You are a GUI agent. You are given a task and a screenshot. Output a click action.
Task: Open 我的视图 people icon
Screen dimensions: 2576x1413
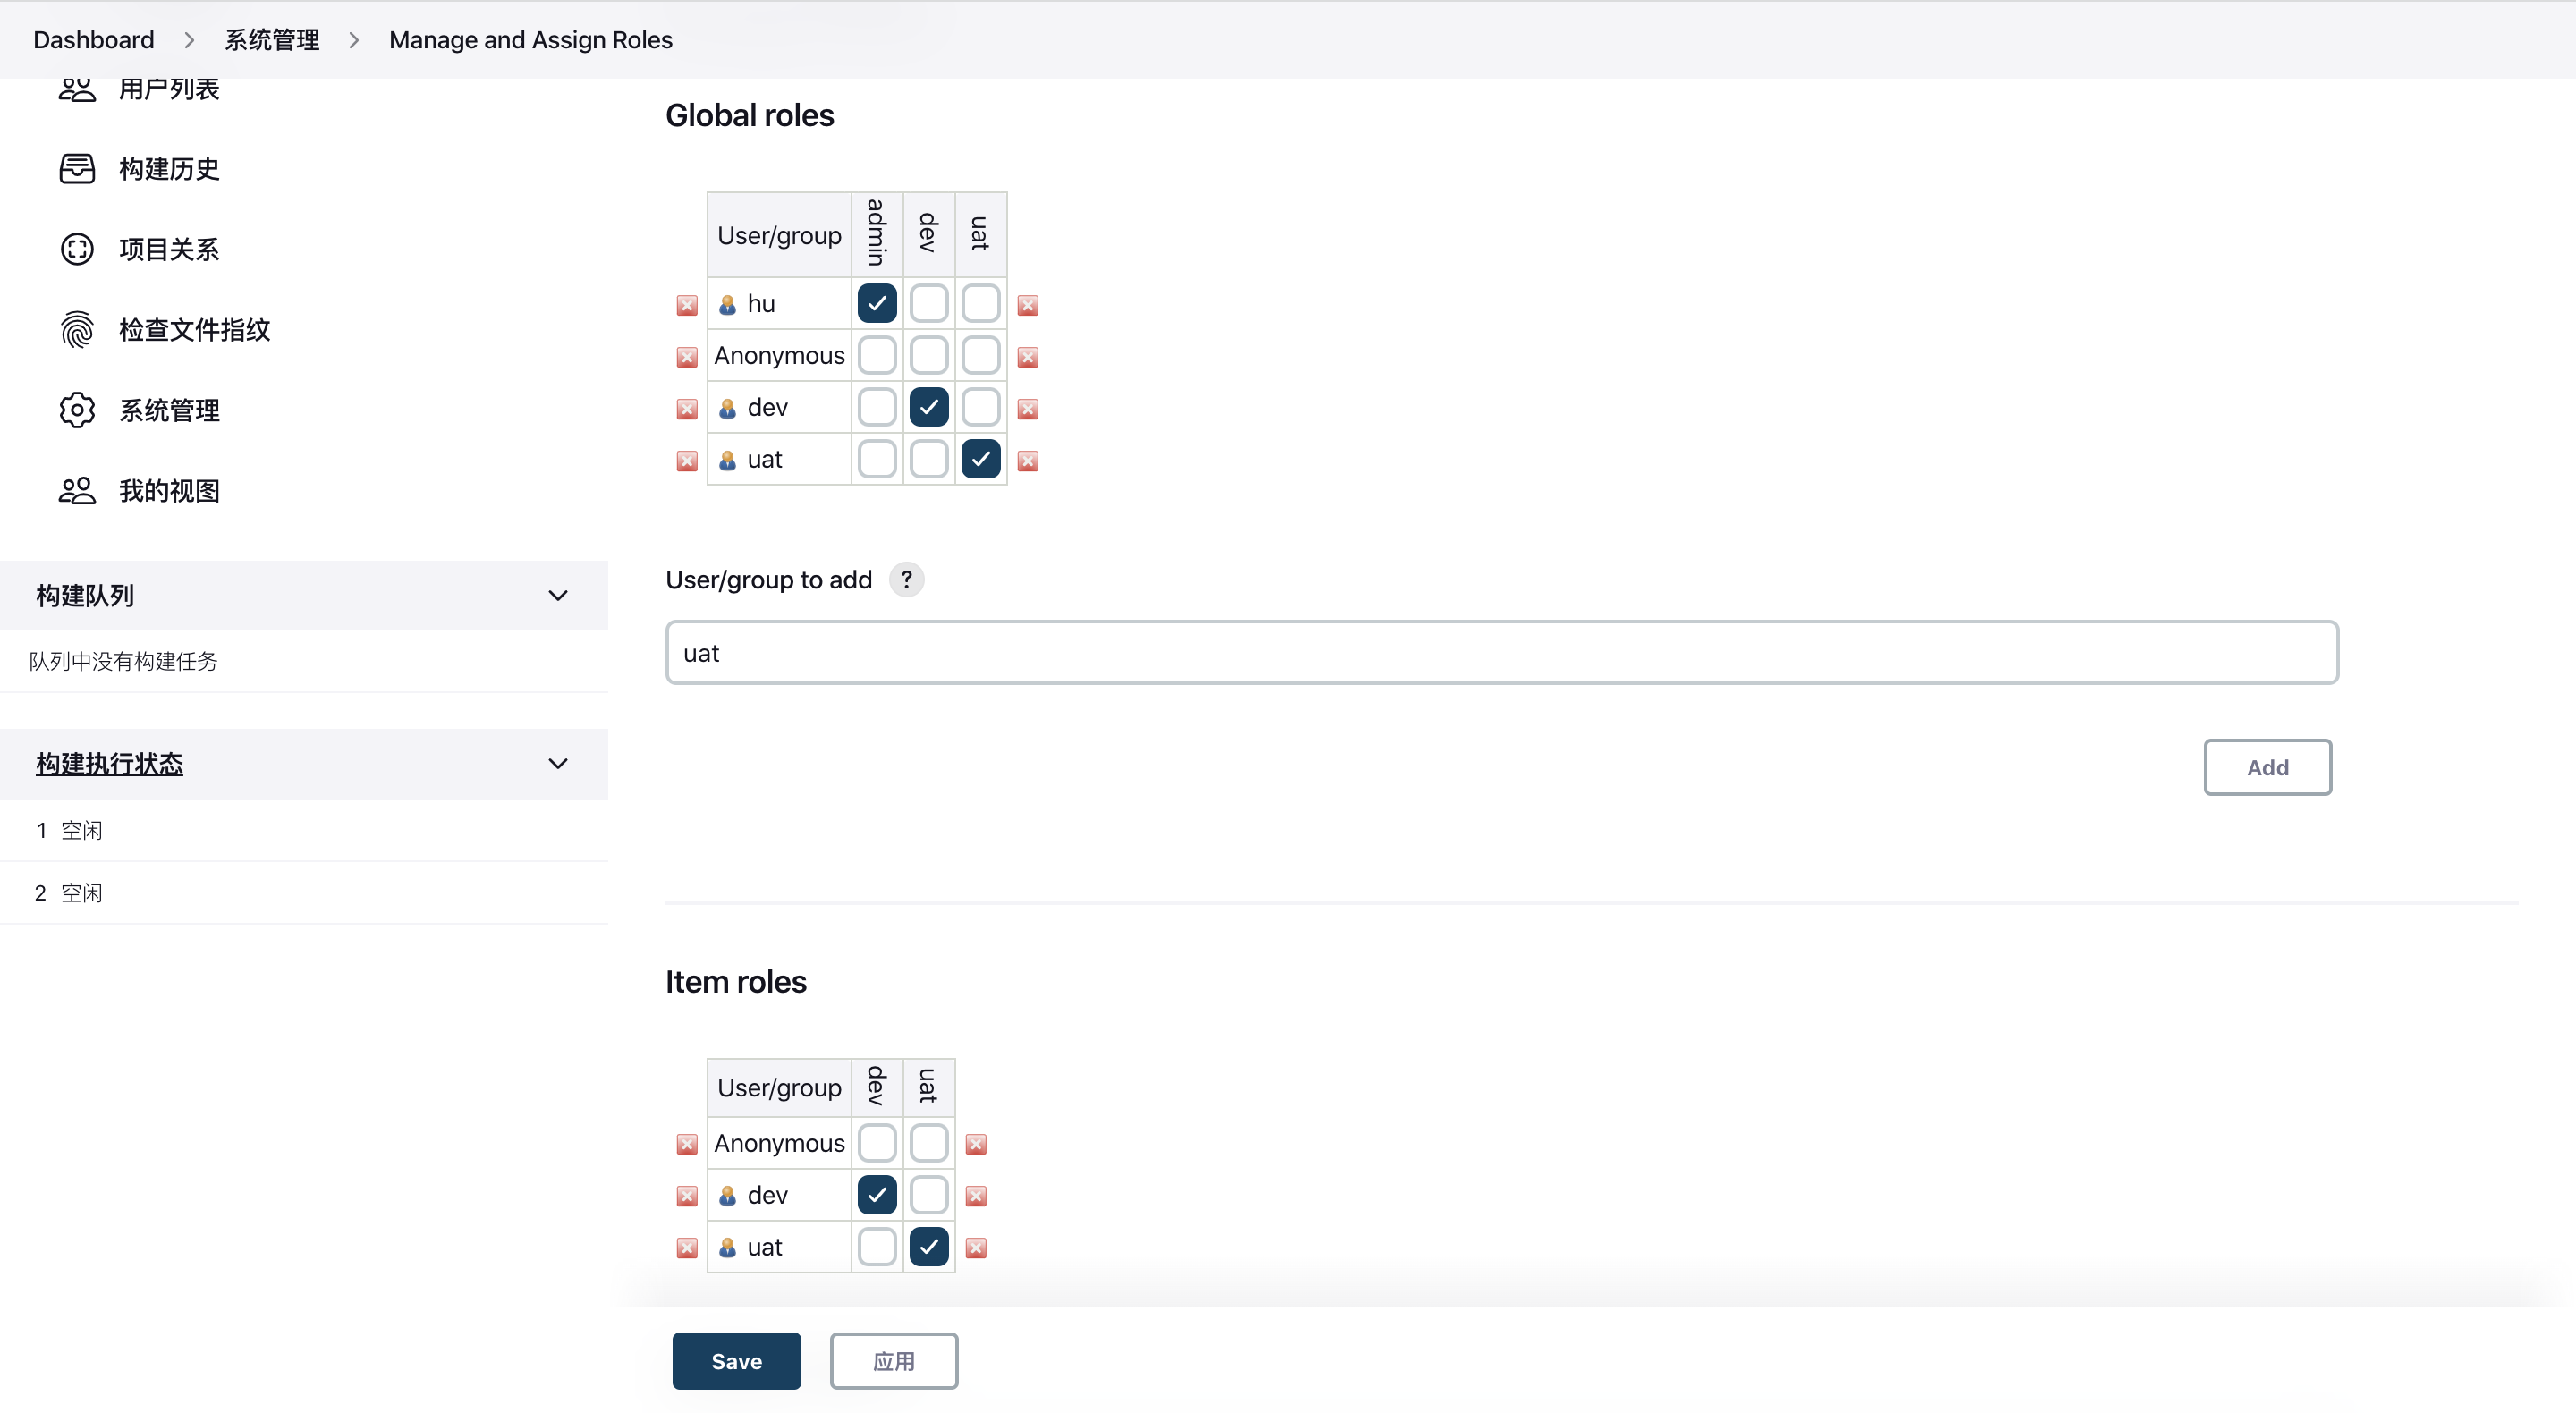[77, 491]
